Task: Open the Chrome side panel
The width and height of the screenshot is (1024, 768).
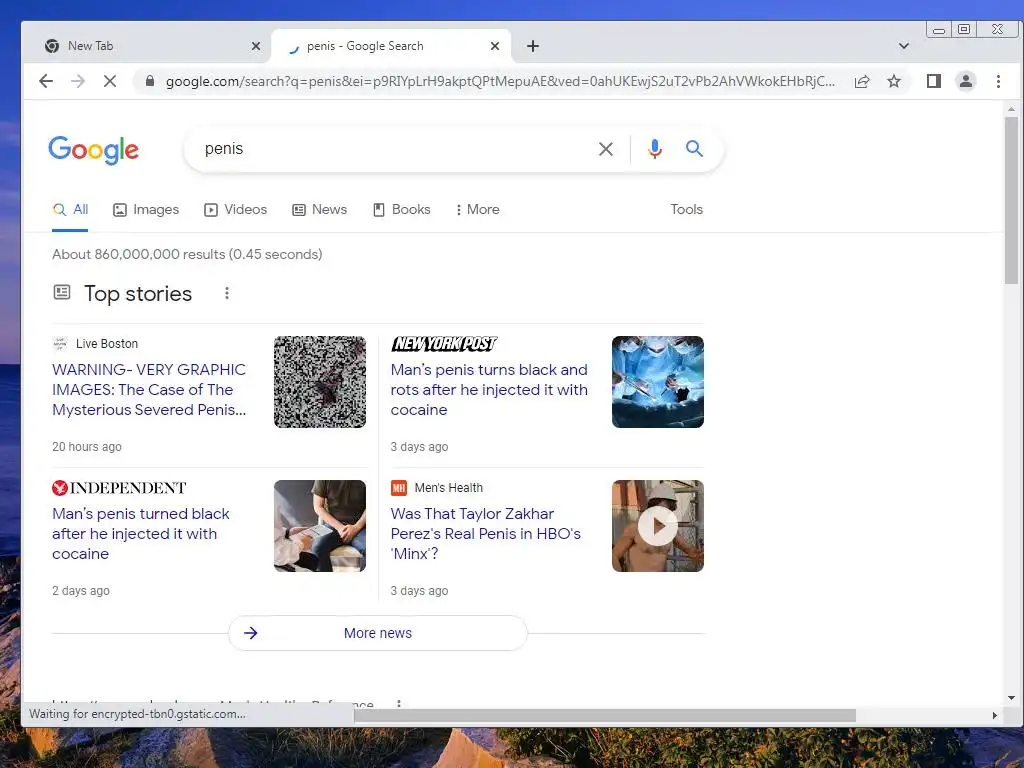Action: (934, 81)
